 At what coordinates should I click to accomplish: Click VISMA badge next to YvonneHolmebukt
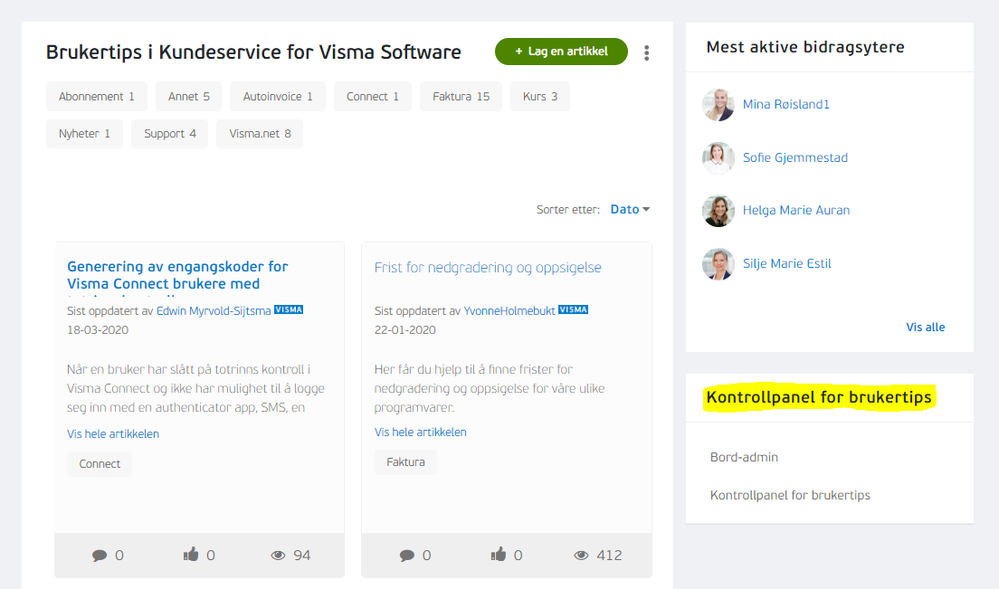(573, 310)
